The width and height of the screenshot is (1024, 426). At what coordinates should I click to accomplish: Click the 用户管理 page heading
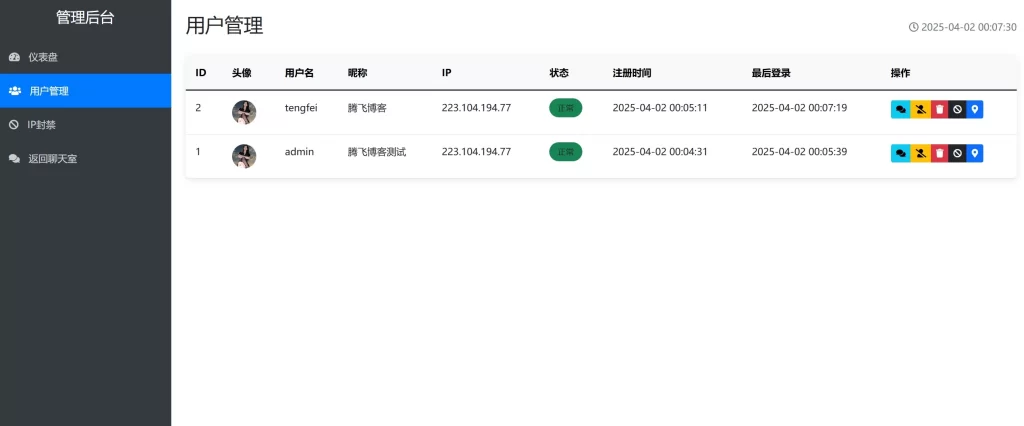(225, 26)
